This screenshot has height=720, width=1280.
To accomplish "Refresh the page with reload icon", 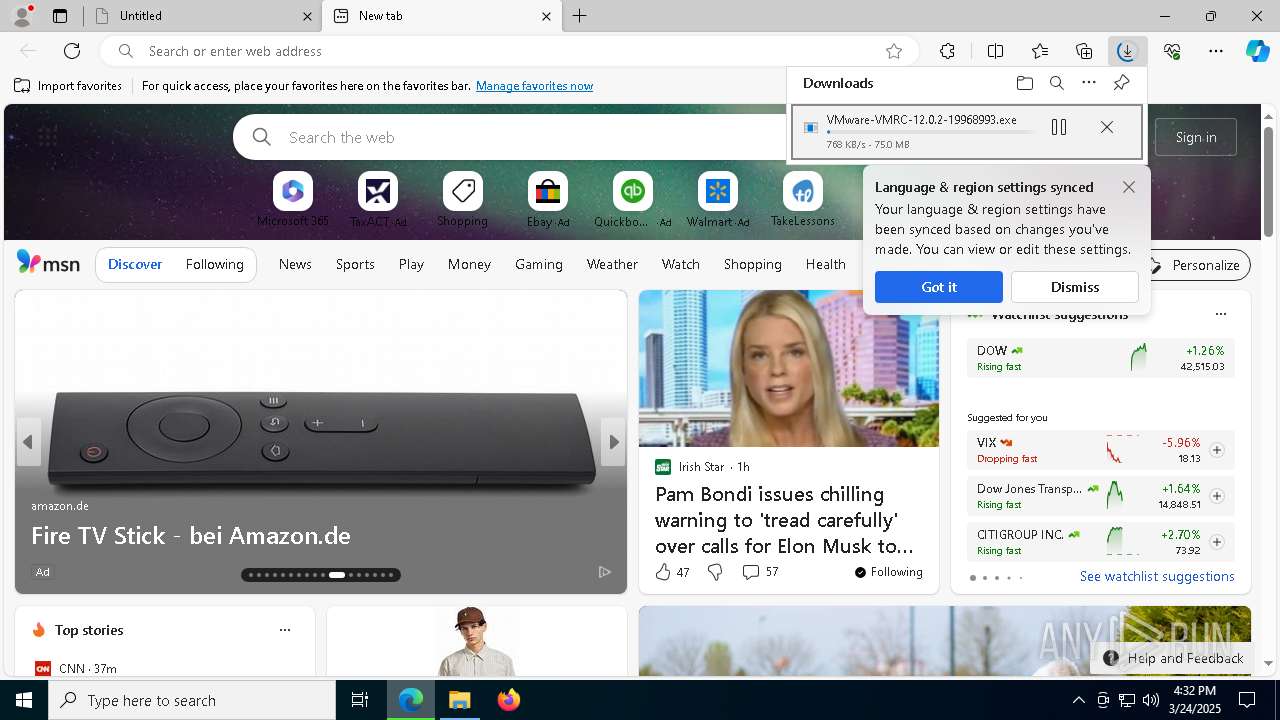I will pyautogui.click(x=72, y=51).
